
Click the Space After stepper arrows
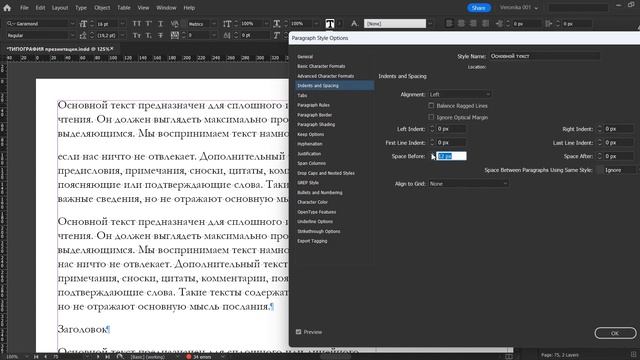(x=599, y=156)
